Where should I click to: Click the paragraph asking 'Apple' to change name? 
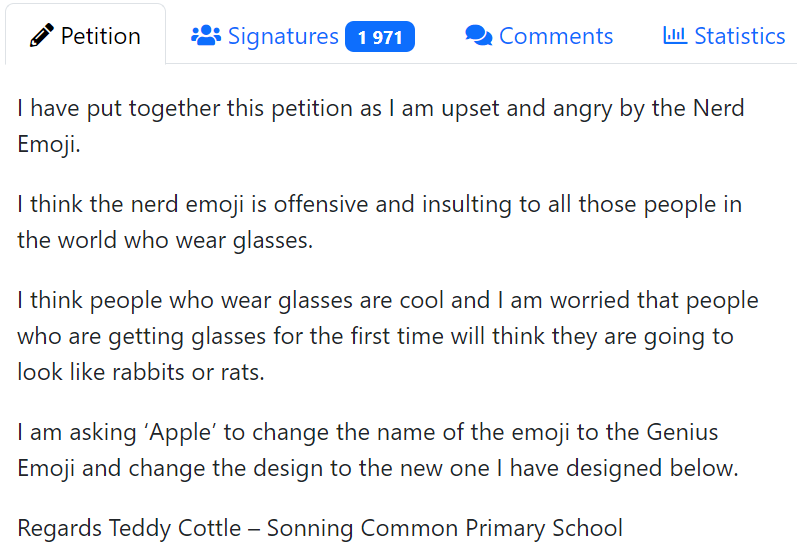point(378,450)
